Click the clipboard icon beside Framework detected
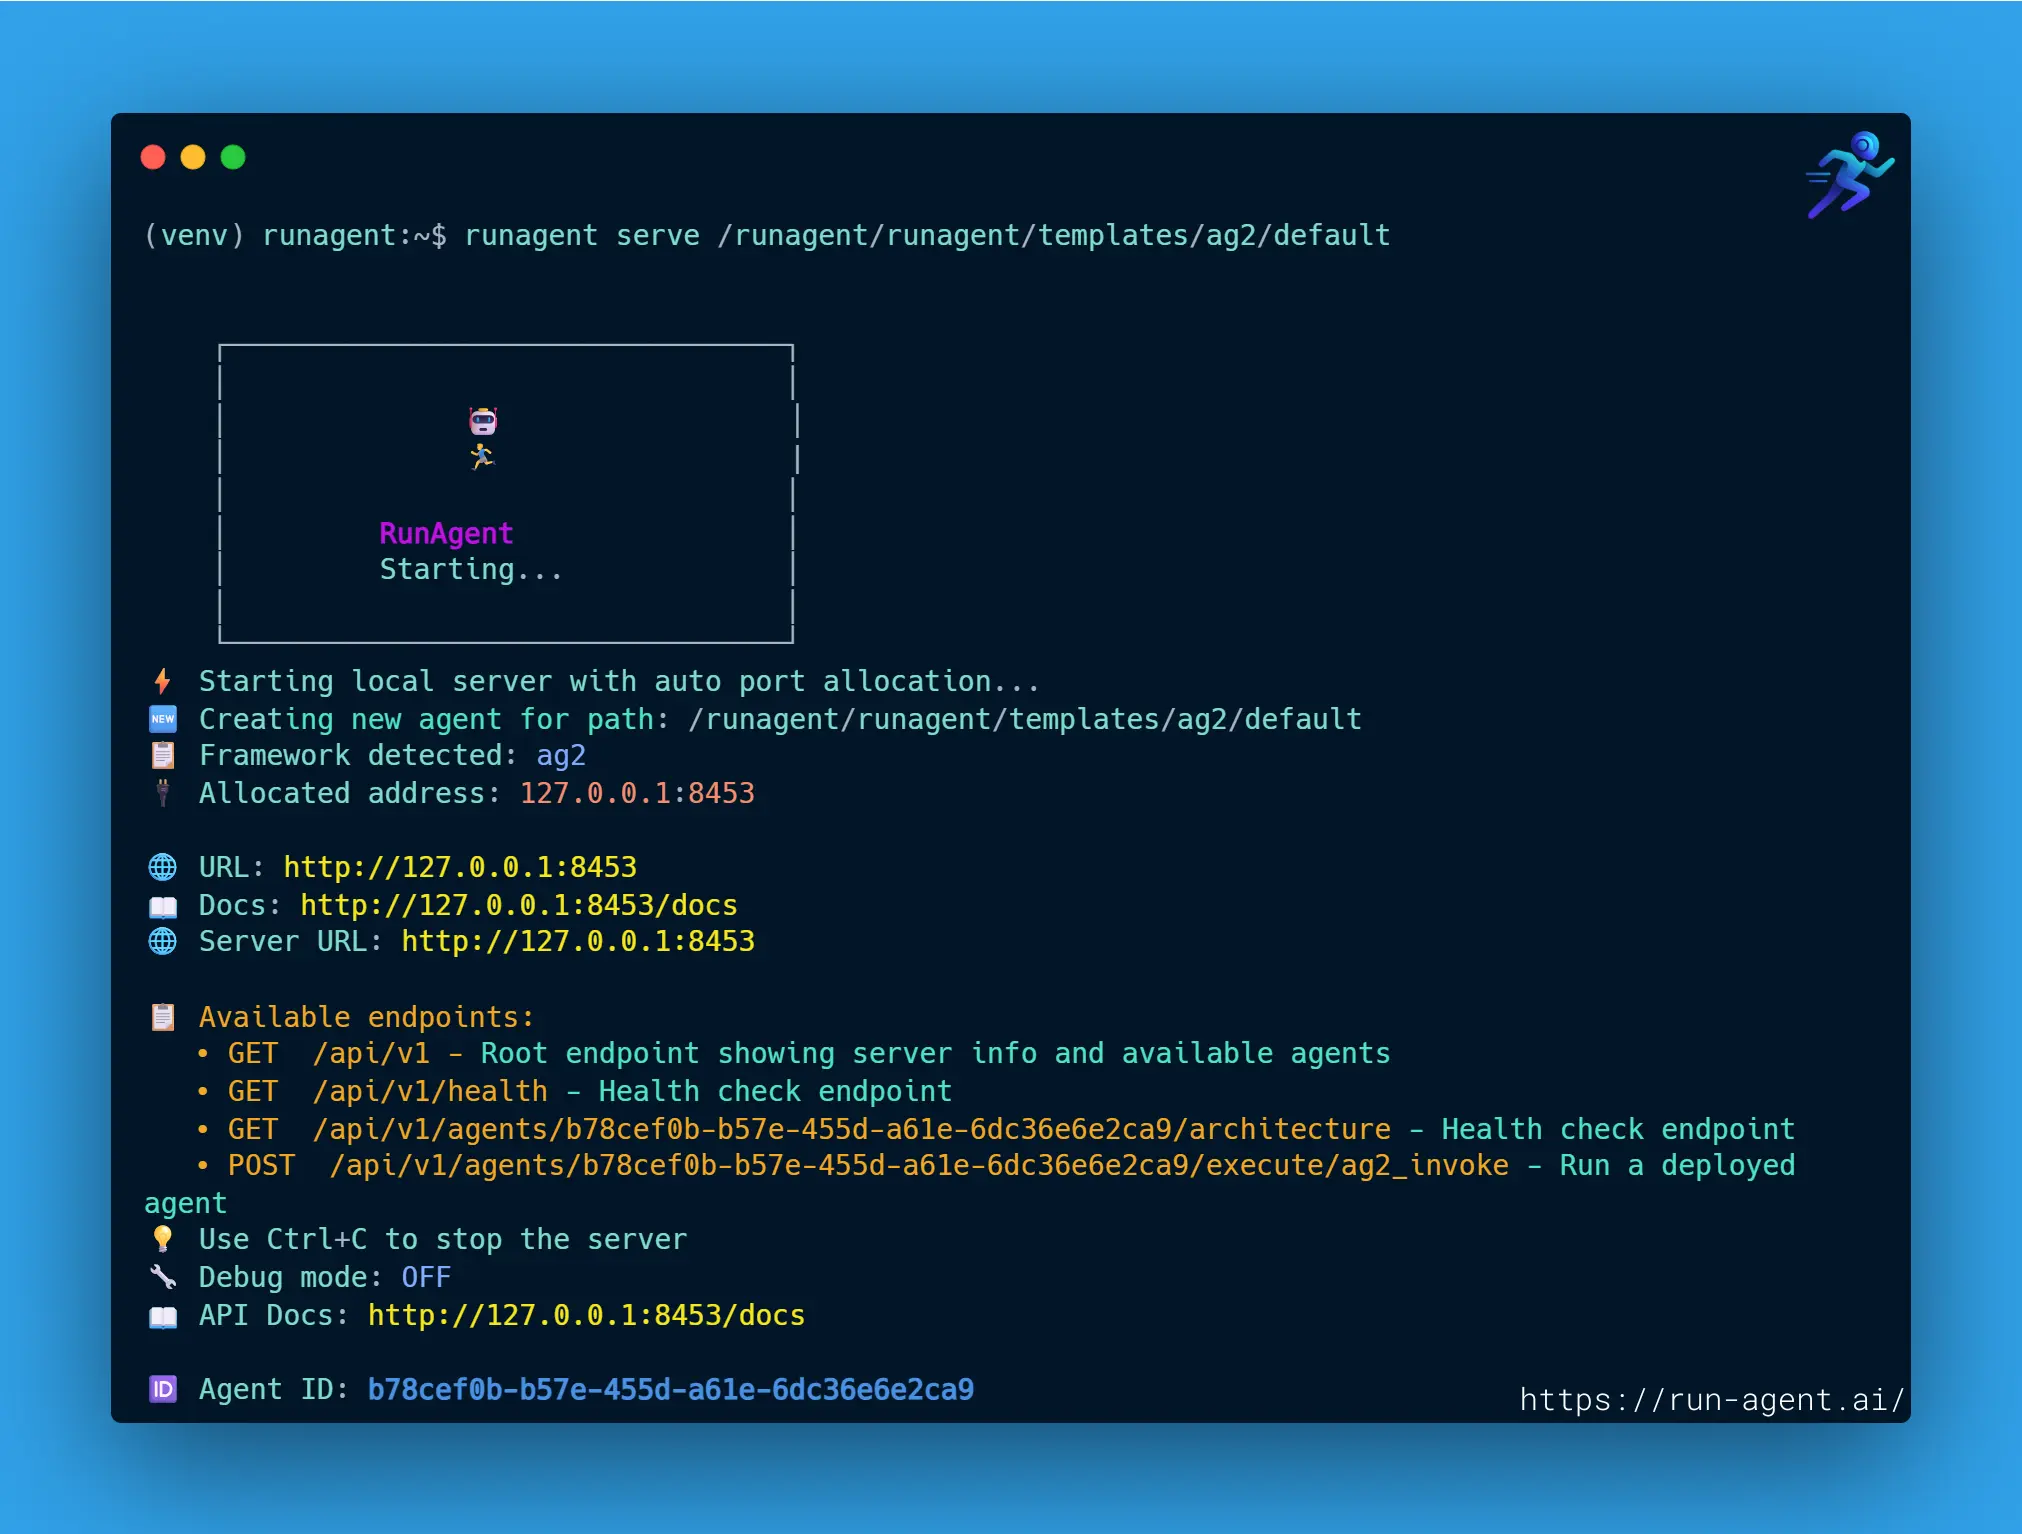 coord(162,755)
